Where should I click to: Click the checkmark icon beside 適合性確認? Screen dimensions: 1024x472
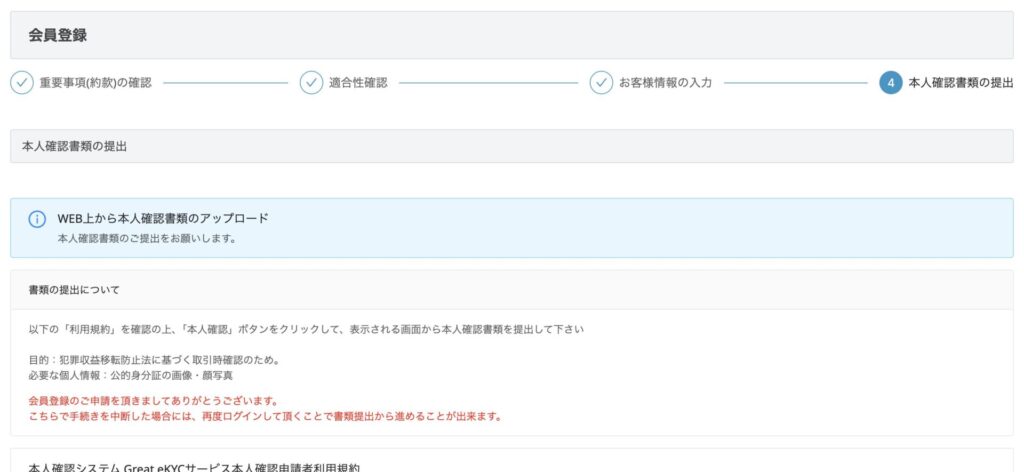tap(311, 83)
